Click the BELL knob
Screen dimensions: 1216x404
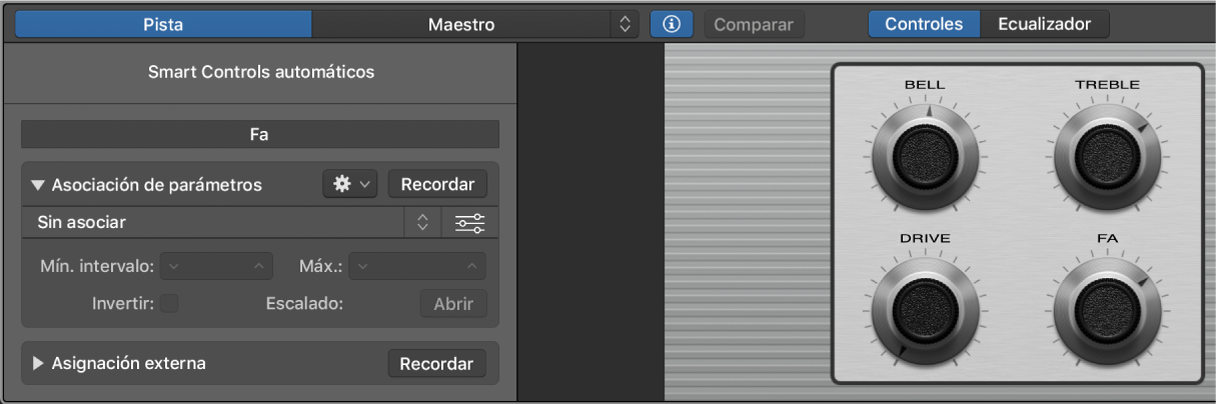924,155
